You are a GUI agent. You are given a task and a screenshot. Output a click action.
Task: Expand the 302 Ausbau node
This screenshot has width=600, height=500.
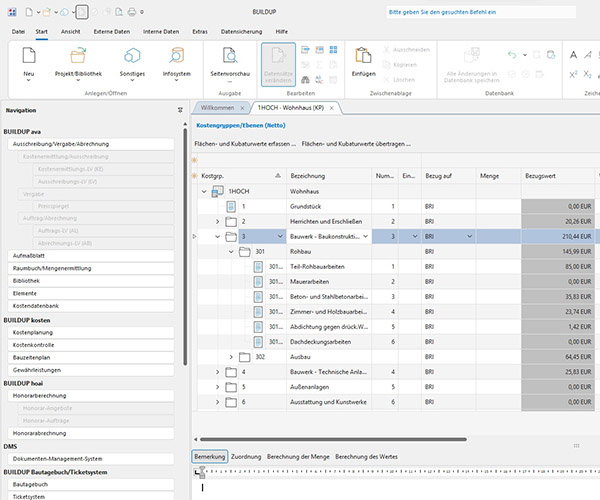coord(231,357)
